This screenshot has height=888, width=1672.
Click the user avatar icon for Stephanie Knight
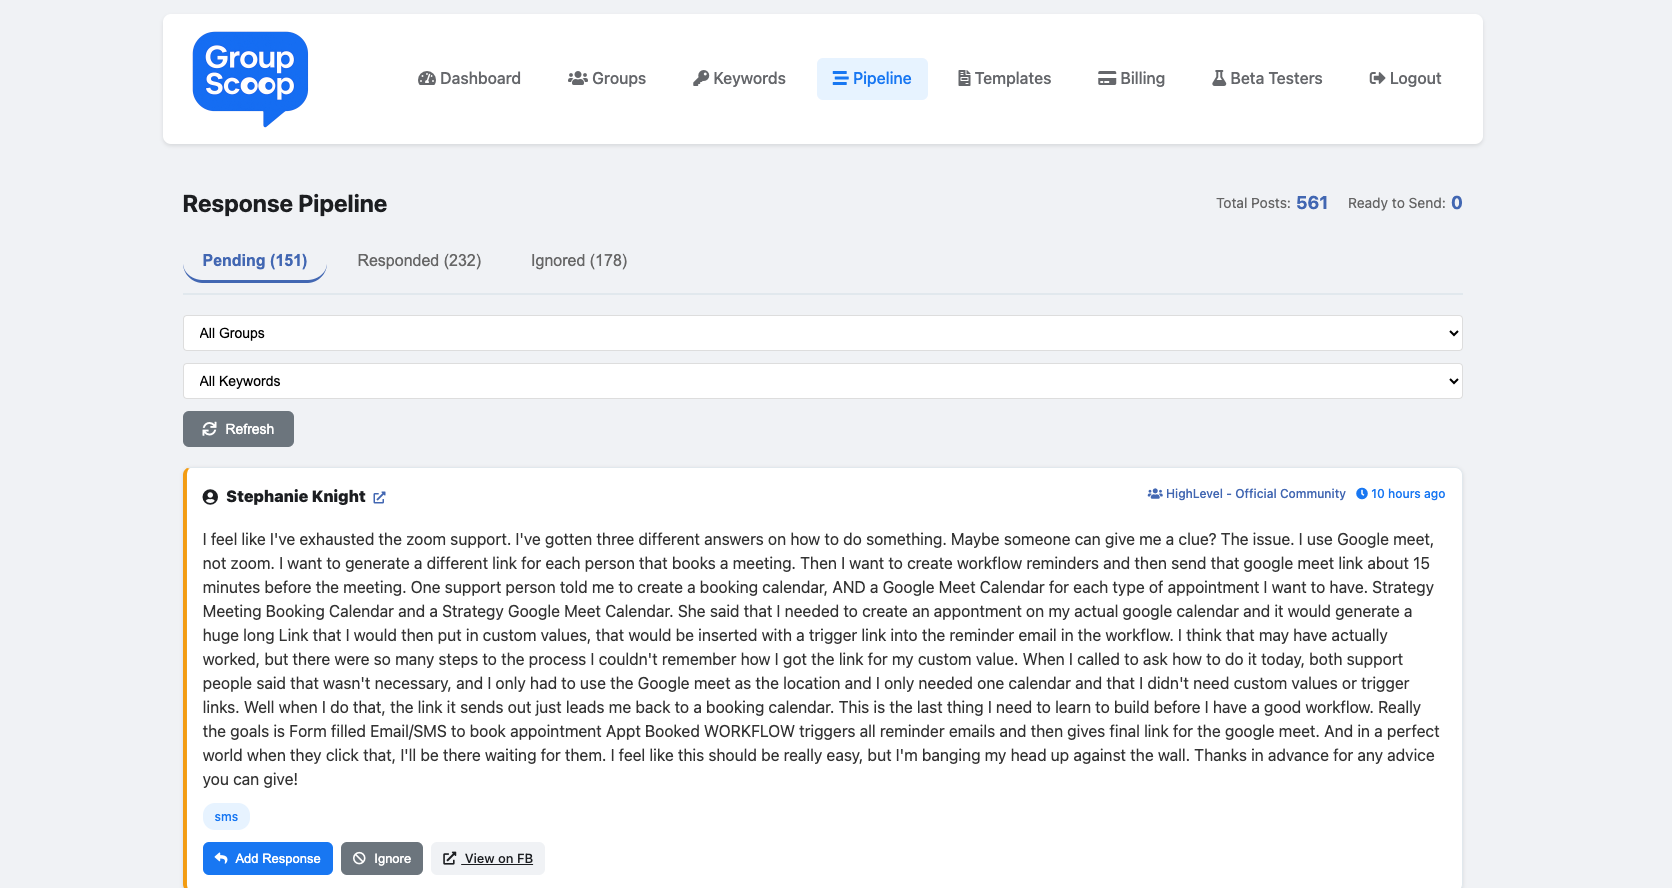tap(210, 497)
